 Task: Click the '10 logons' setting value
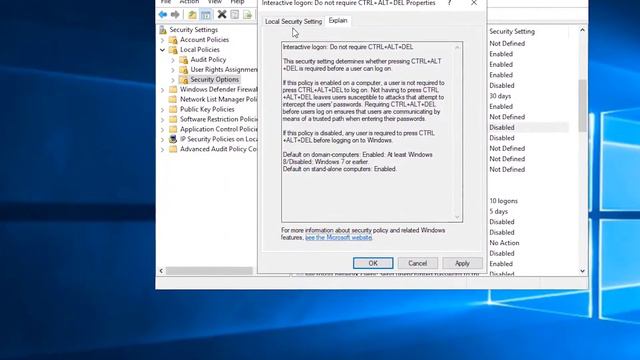click(x=503, y=201)
